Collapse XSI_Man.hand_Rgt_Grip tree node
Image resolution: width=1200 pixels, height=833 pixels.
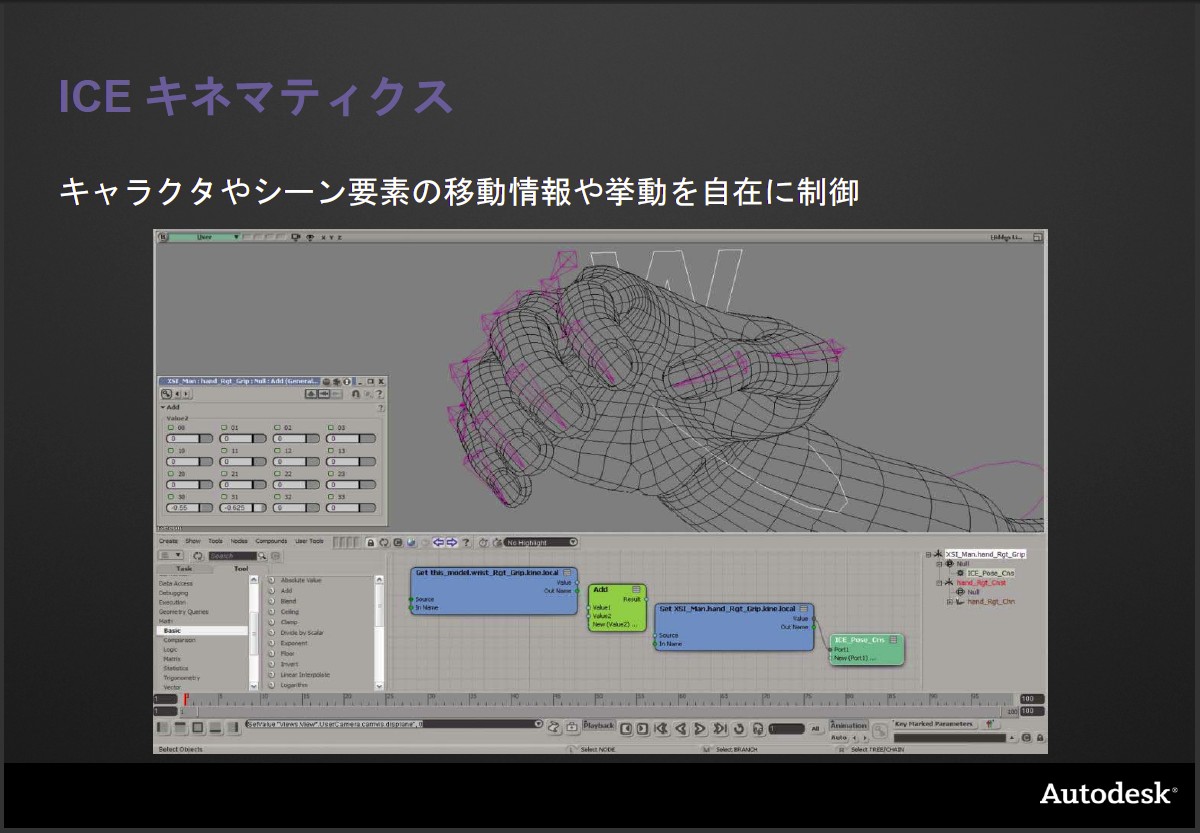pyautogui.click(x=928, y=554)
